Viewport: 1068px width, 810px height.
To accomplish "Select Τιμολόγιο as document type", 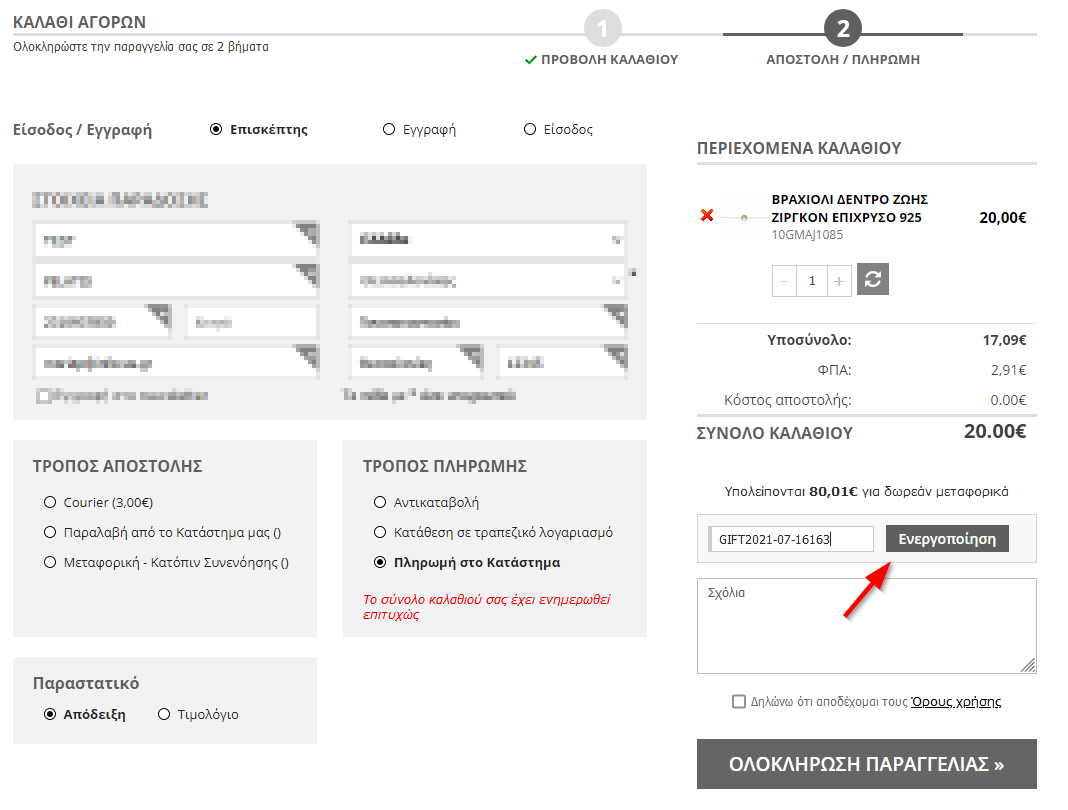I will [165, 715].
